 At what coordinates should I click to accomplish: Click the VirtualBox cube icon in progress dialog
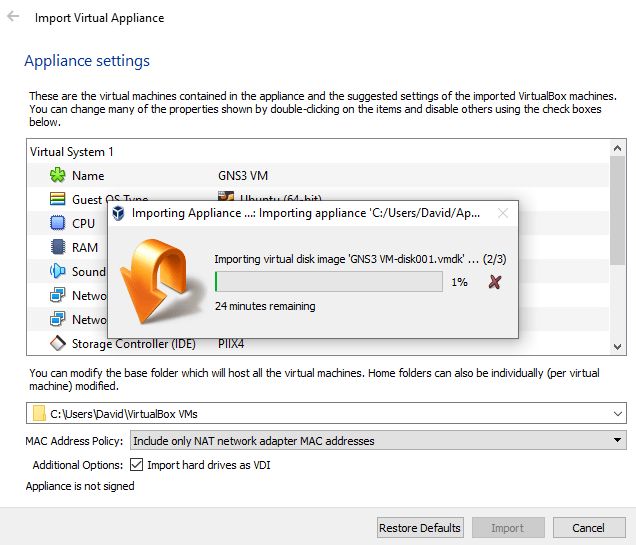click(x=118, y=213)
